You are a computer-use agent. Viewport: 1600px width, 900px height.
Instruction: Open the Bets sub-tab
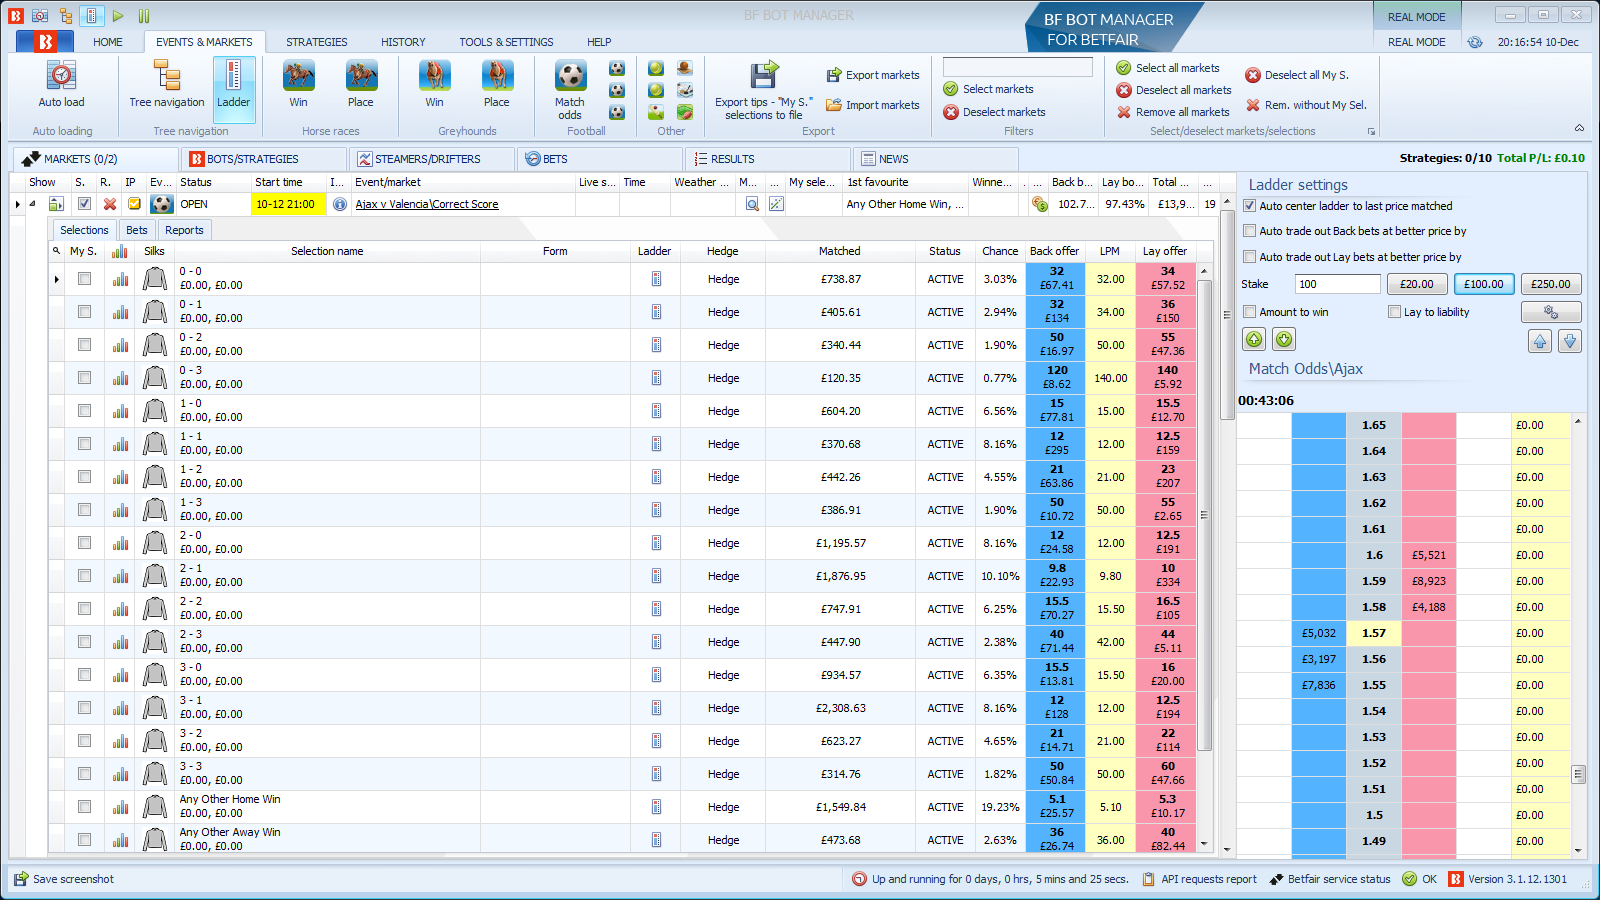pyautogui.click(x=137, y=230)
